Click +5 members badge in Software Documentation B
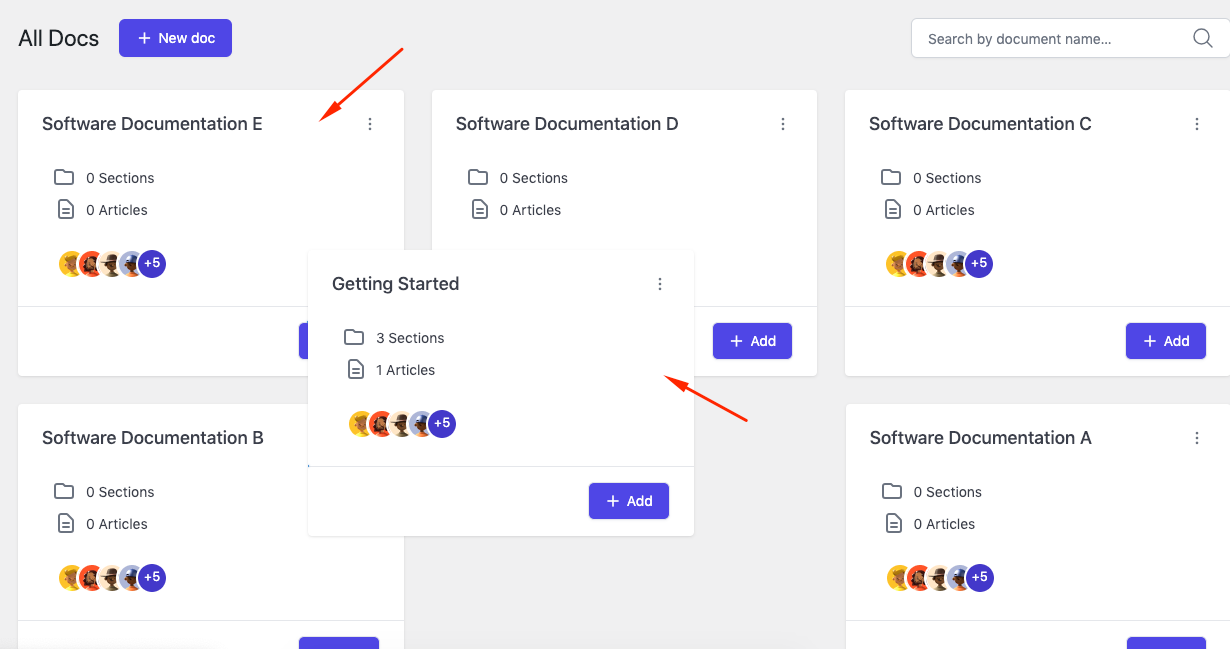The image size is (1230, 649). pos(152,578)
